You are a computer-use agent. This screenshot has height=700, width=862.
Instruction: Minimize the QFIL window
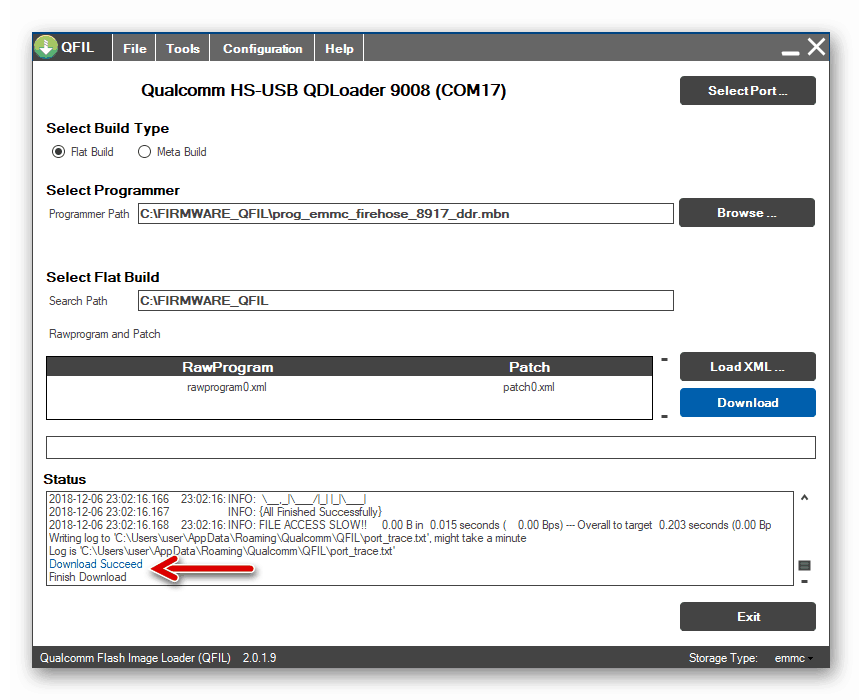coord(791,53)
